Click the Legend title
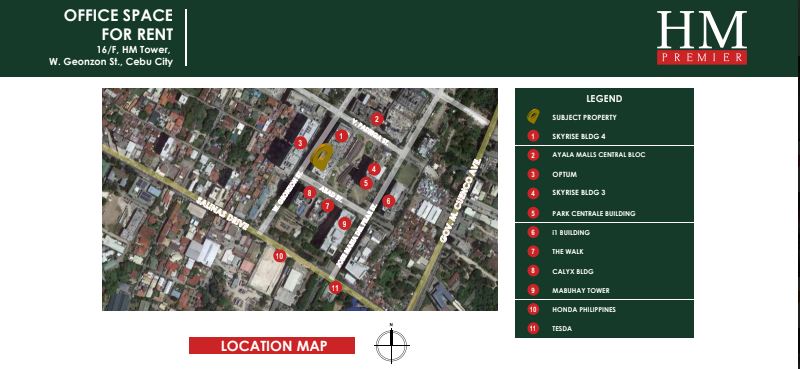Image resolution: width=800 pixels, height=369 pixels. pyautogui.click(x=604, y=99)
